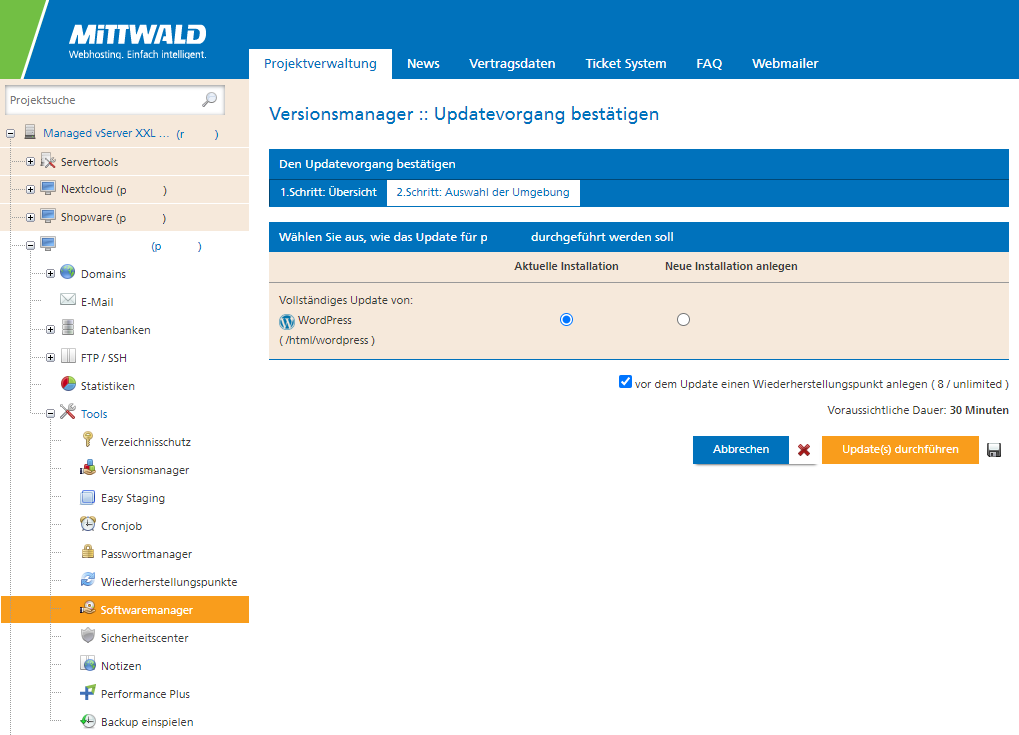
Task: Open the Ticket System tab
Action: [x=626, y=64]
